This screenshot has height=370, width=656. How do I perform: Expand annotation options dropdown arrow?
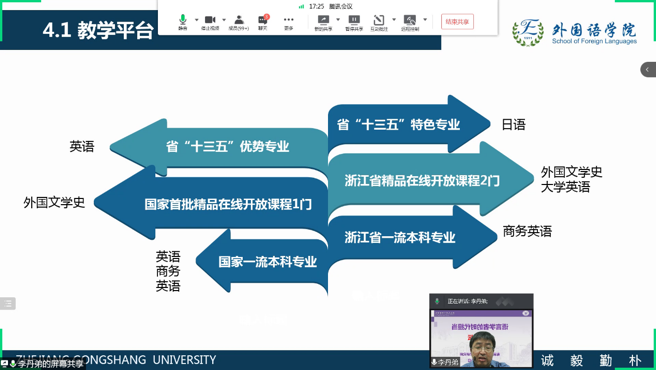coord(394,20)
